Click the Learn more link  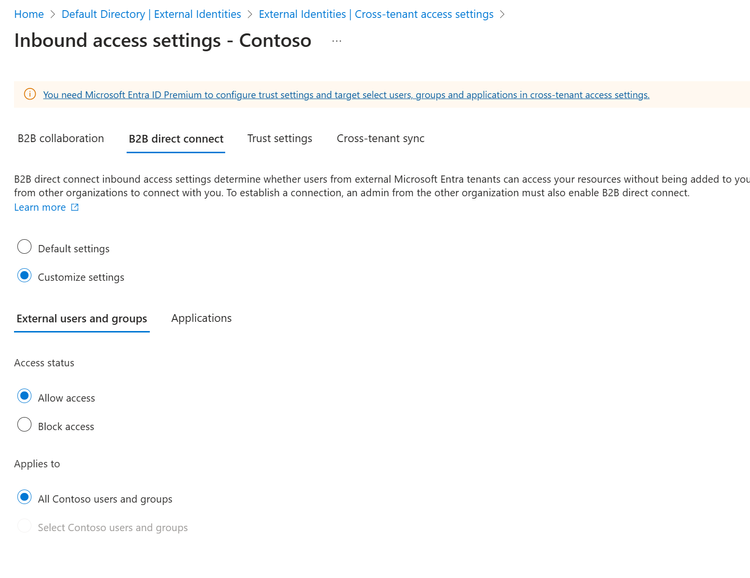pos(40,208)
